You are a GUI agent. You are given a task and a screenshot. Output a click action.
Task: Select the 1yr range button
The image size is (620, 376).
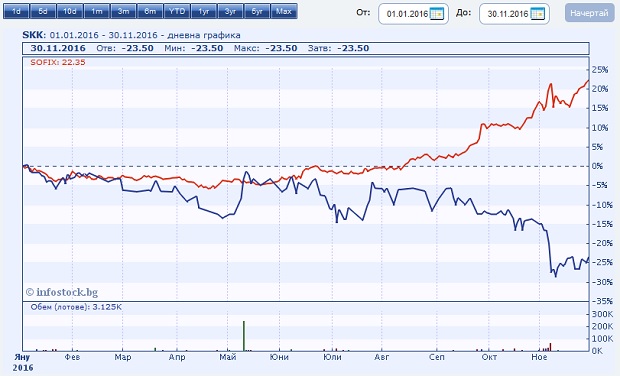pyautogui.click(x=204, y=11)
